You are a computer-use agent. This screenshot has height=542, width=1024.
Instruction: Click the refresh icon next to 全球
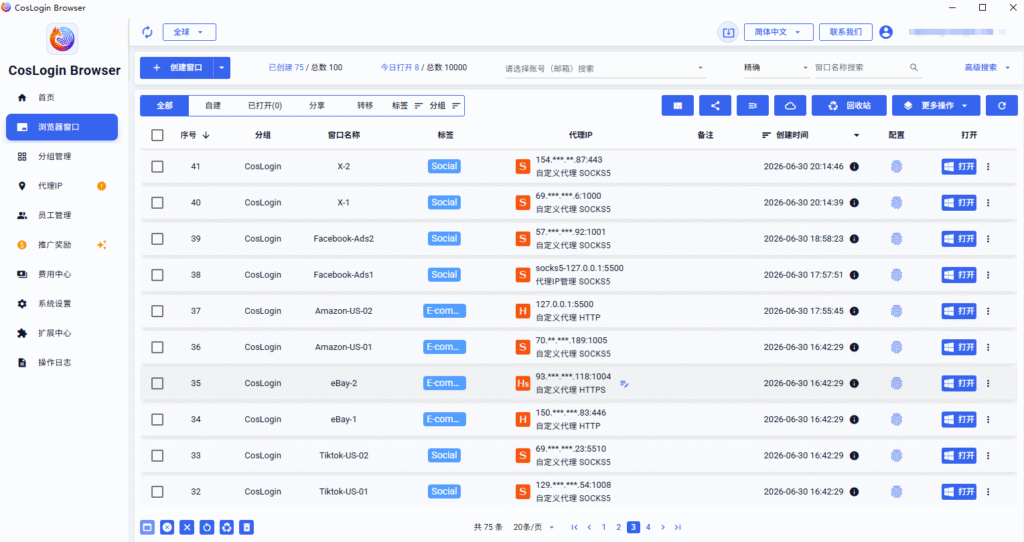click(148, 32)
